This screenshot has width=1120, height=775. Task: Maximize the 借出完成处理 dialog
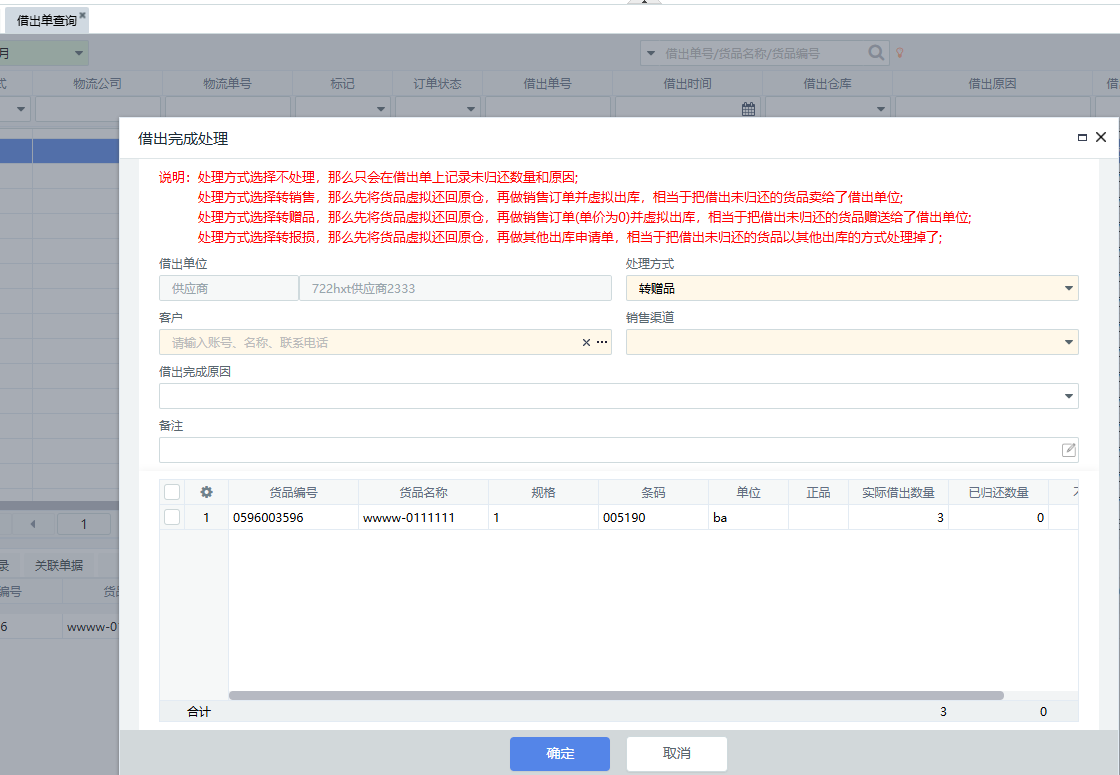(1082, 138)
